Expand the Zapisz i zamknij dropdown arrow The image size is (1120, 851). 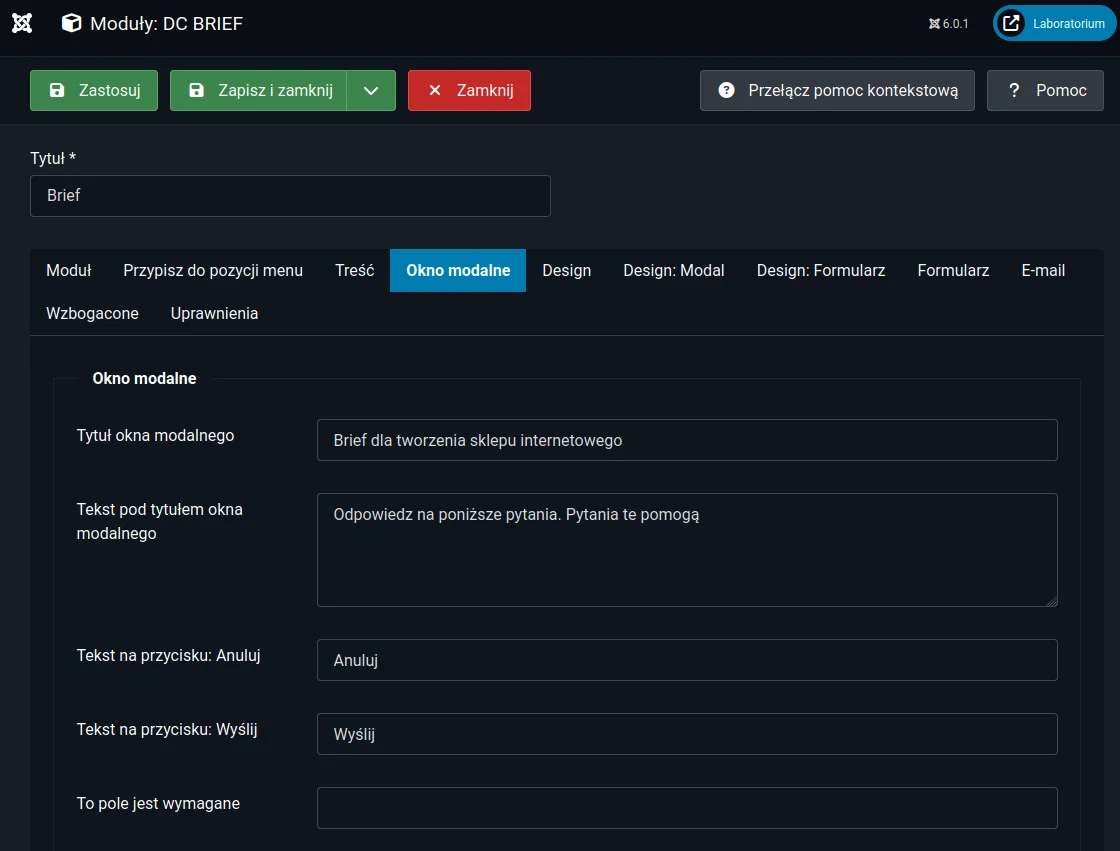click(371, 90)
